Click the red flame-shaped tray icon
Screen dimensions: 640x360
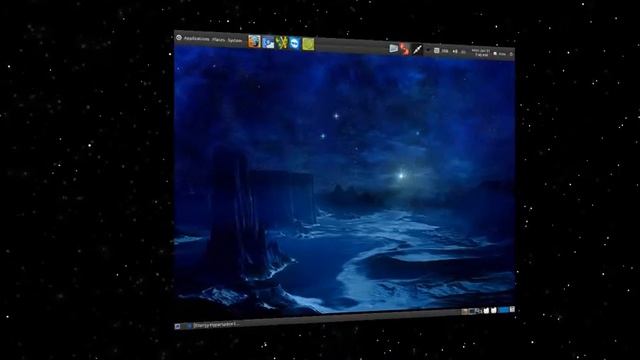point(404,49)
